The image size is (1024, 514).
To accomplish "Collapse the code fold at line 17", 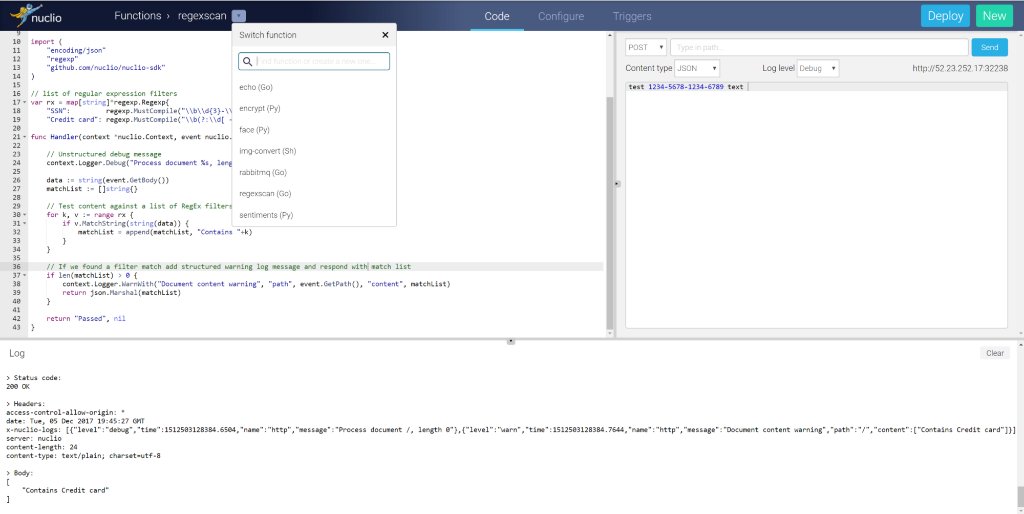I will point(25,103).
